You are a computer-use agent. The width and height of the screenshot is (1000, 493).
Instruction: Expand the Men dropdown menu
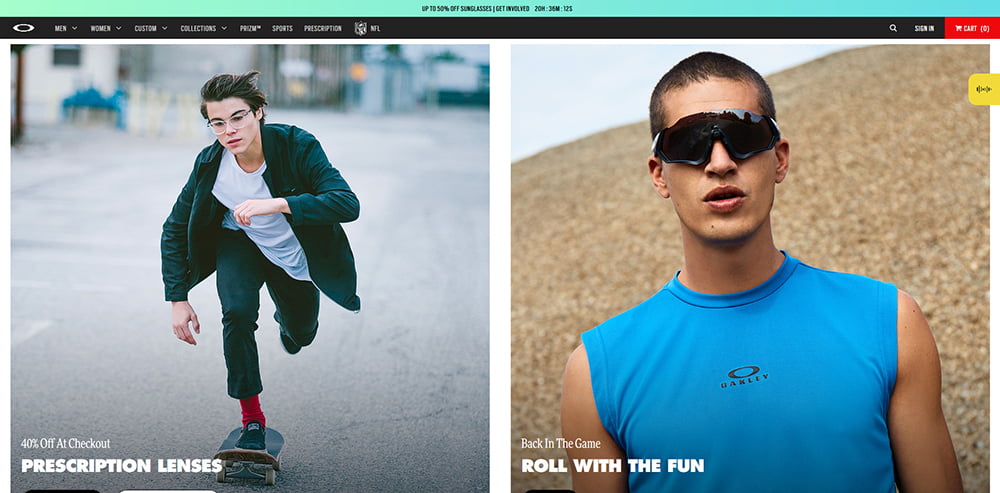[66, 28]
